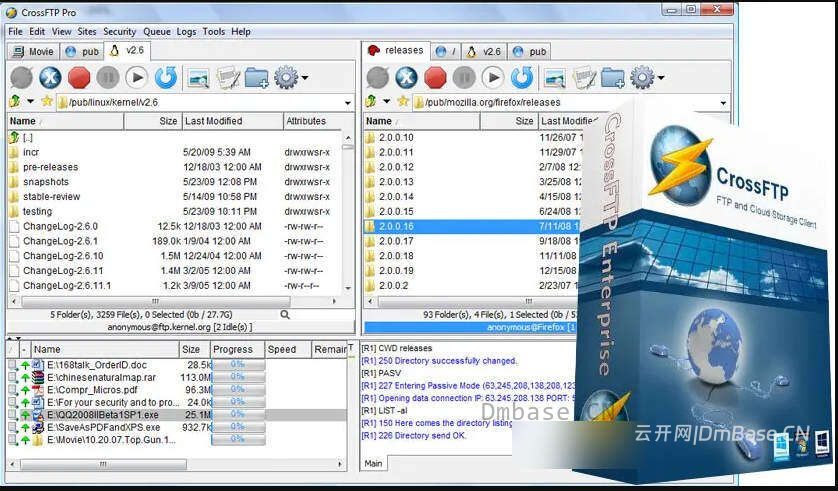This screenshot has width=838, height=491.
Task: Tick the checkbox for E:\168talk_OrderID.doc
Action: (x=12, y=365)
